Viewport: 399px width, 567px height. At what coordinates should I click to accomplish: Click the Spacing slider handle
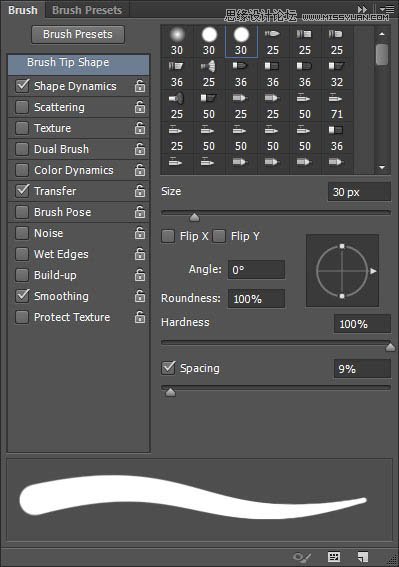170,392
